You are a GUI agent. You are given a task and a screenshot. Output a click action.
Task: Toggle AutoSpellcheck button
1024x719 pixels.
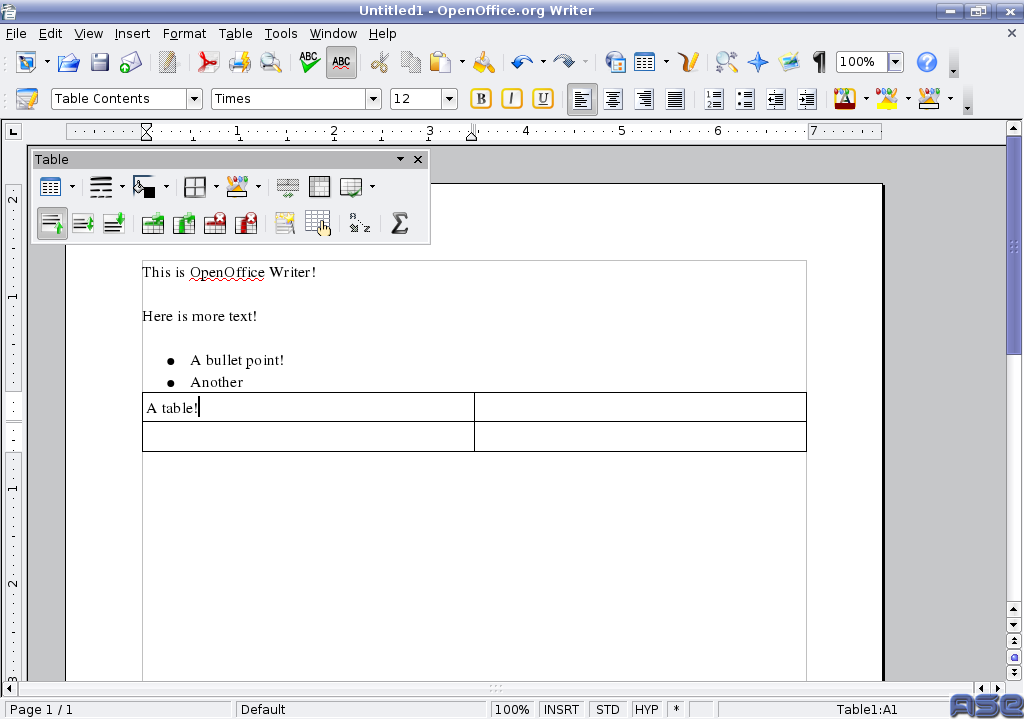coord(341,63)
